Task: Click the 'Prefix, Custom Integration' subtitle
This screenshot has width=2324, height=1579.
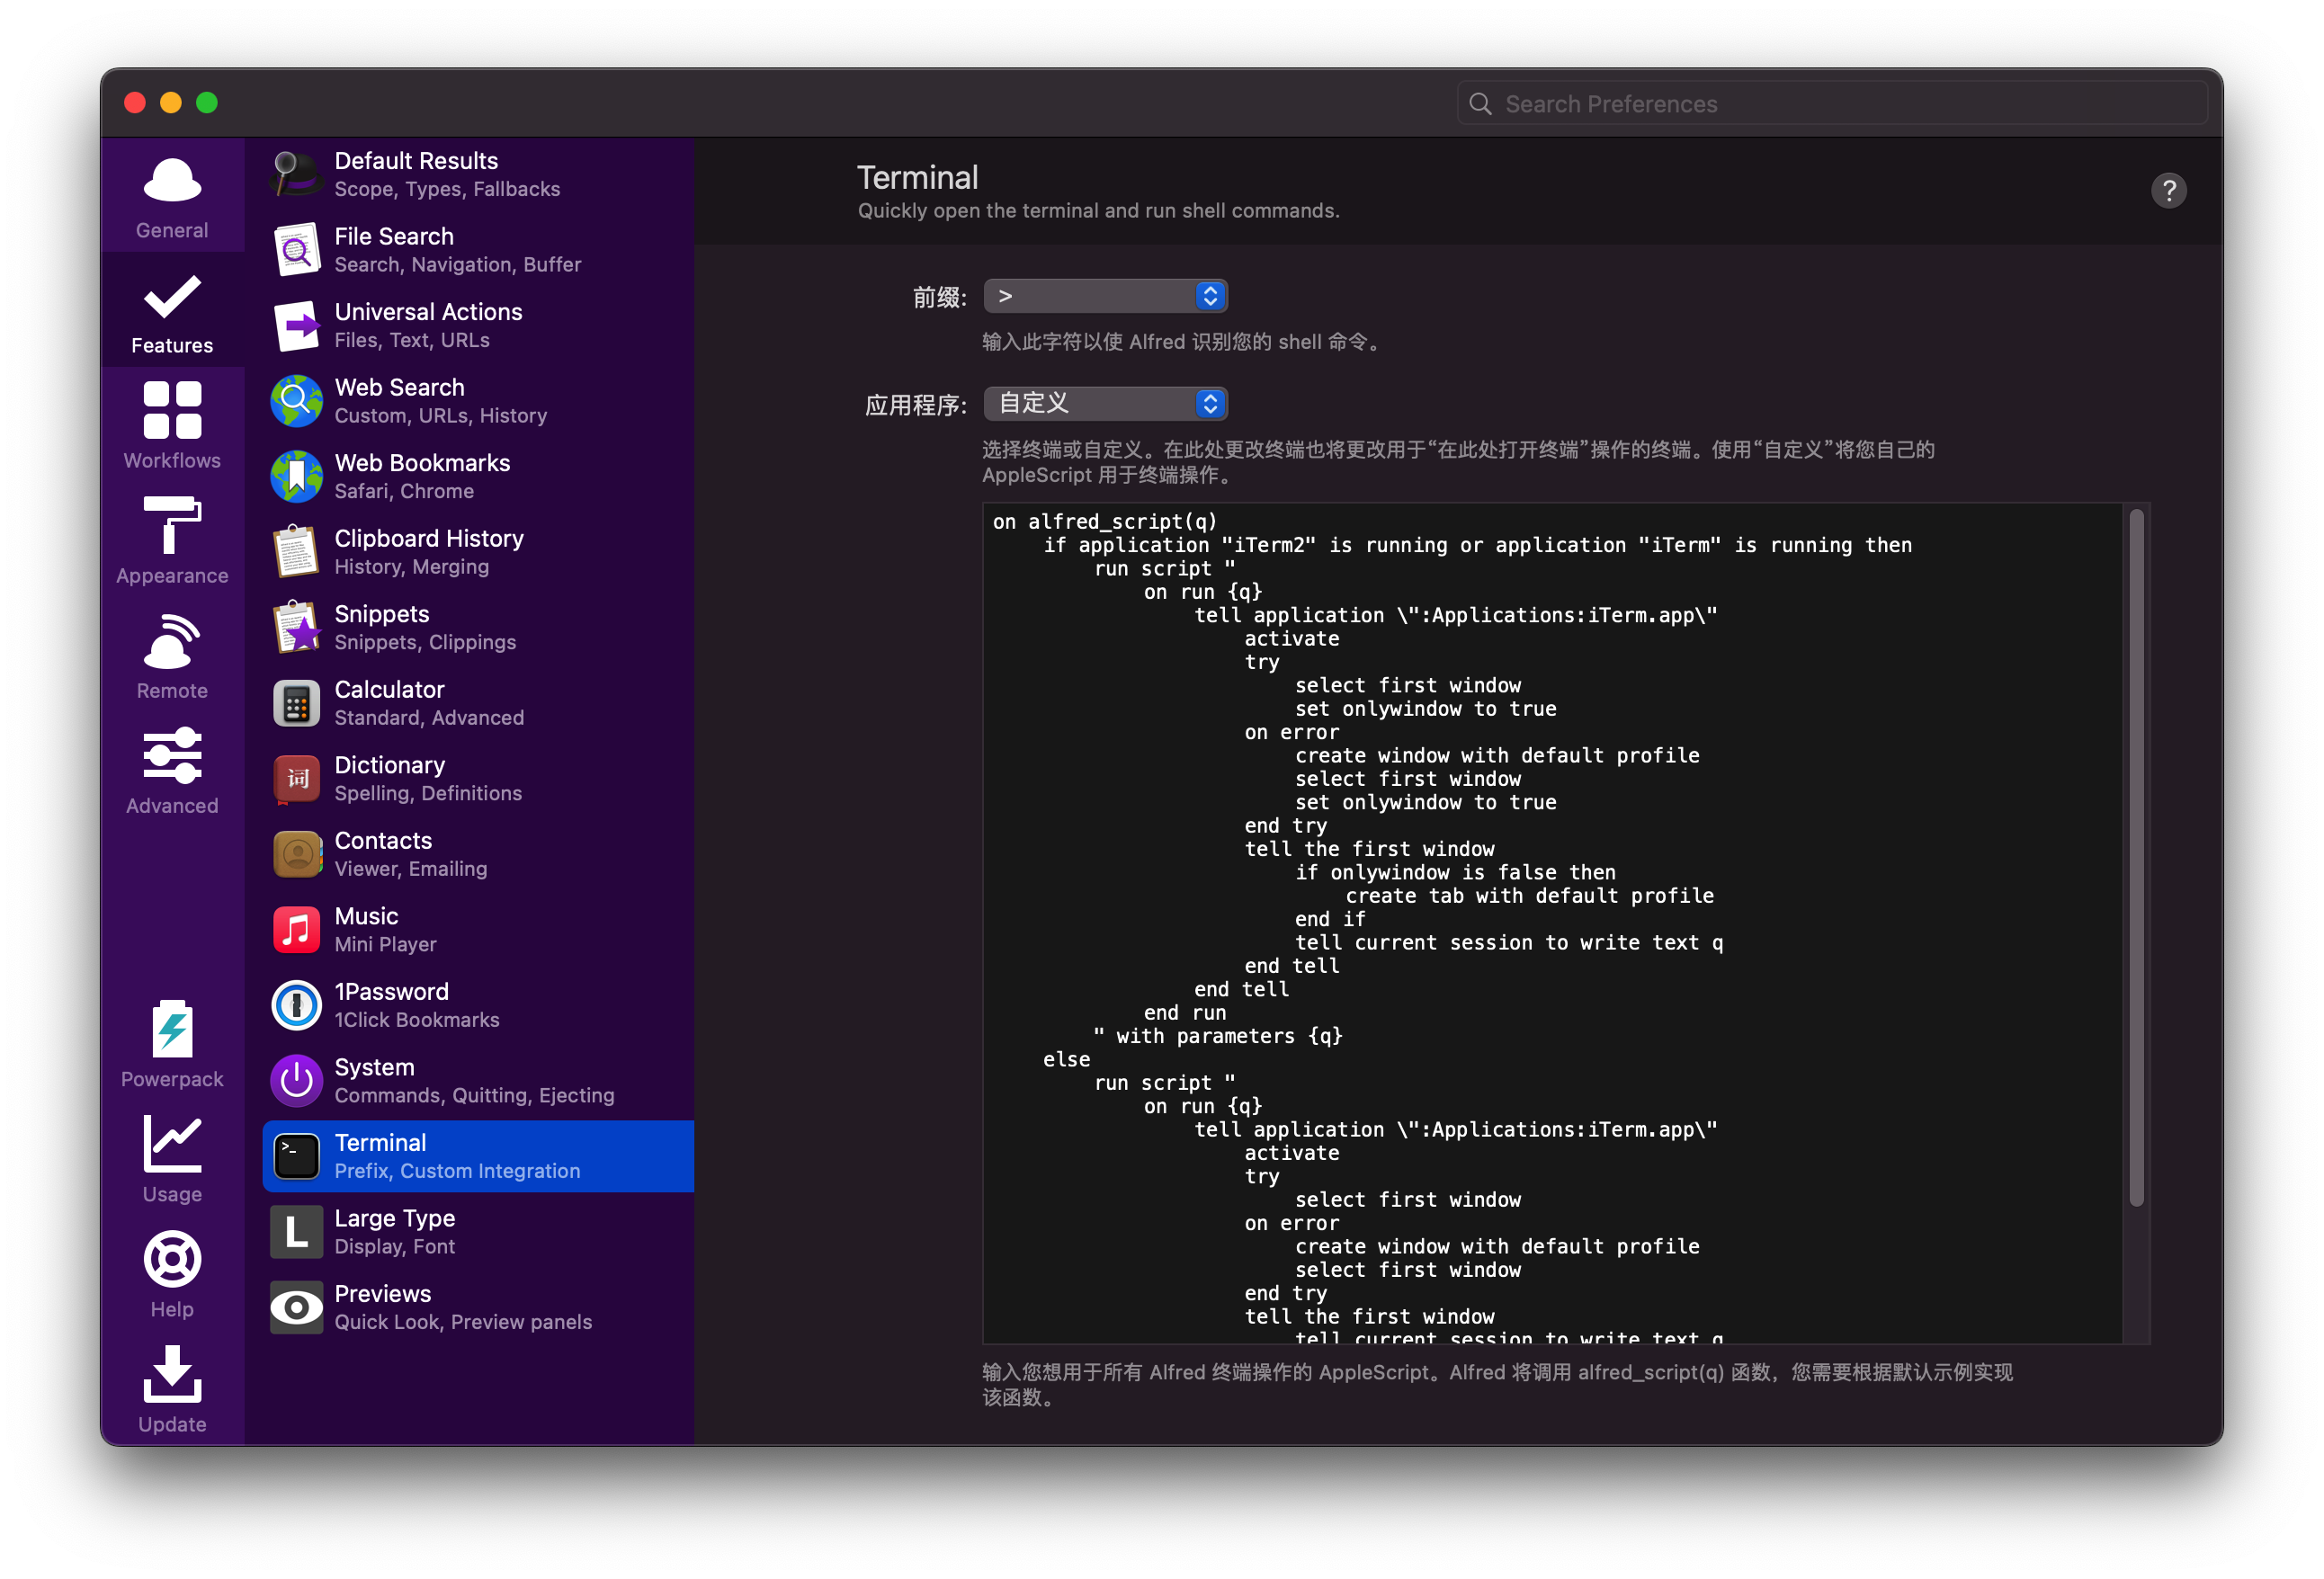Action: [457, 1171]
